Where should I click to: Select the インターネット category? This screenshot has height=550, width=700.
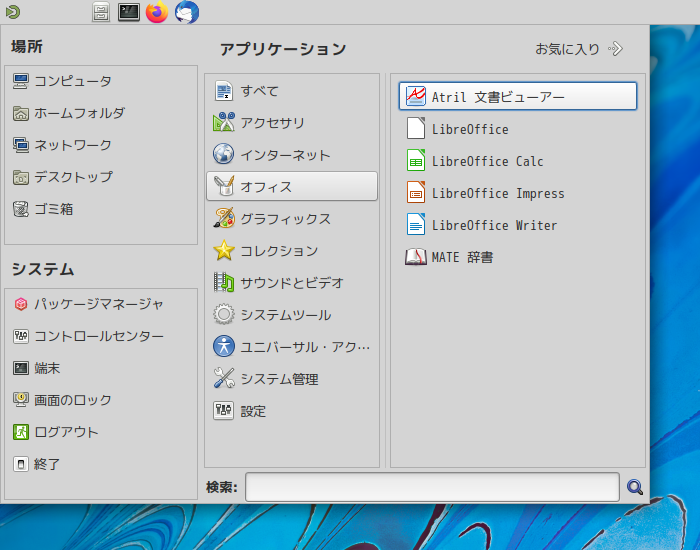pyautogui.click(x=292, y=154)
